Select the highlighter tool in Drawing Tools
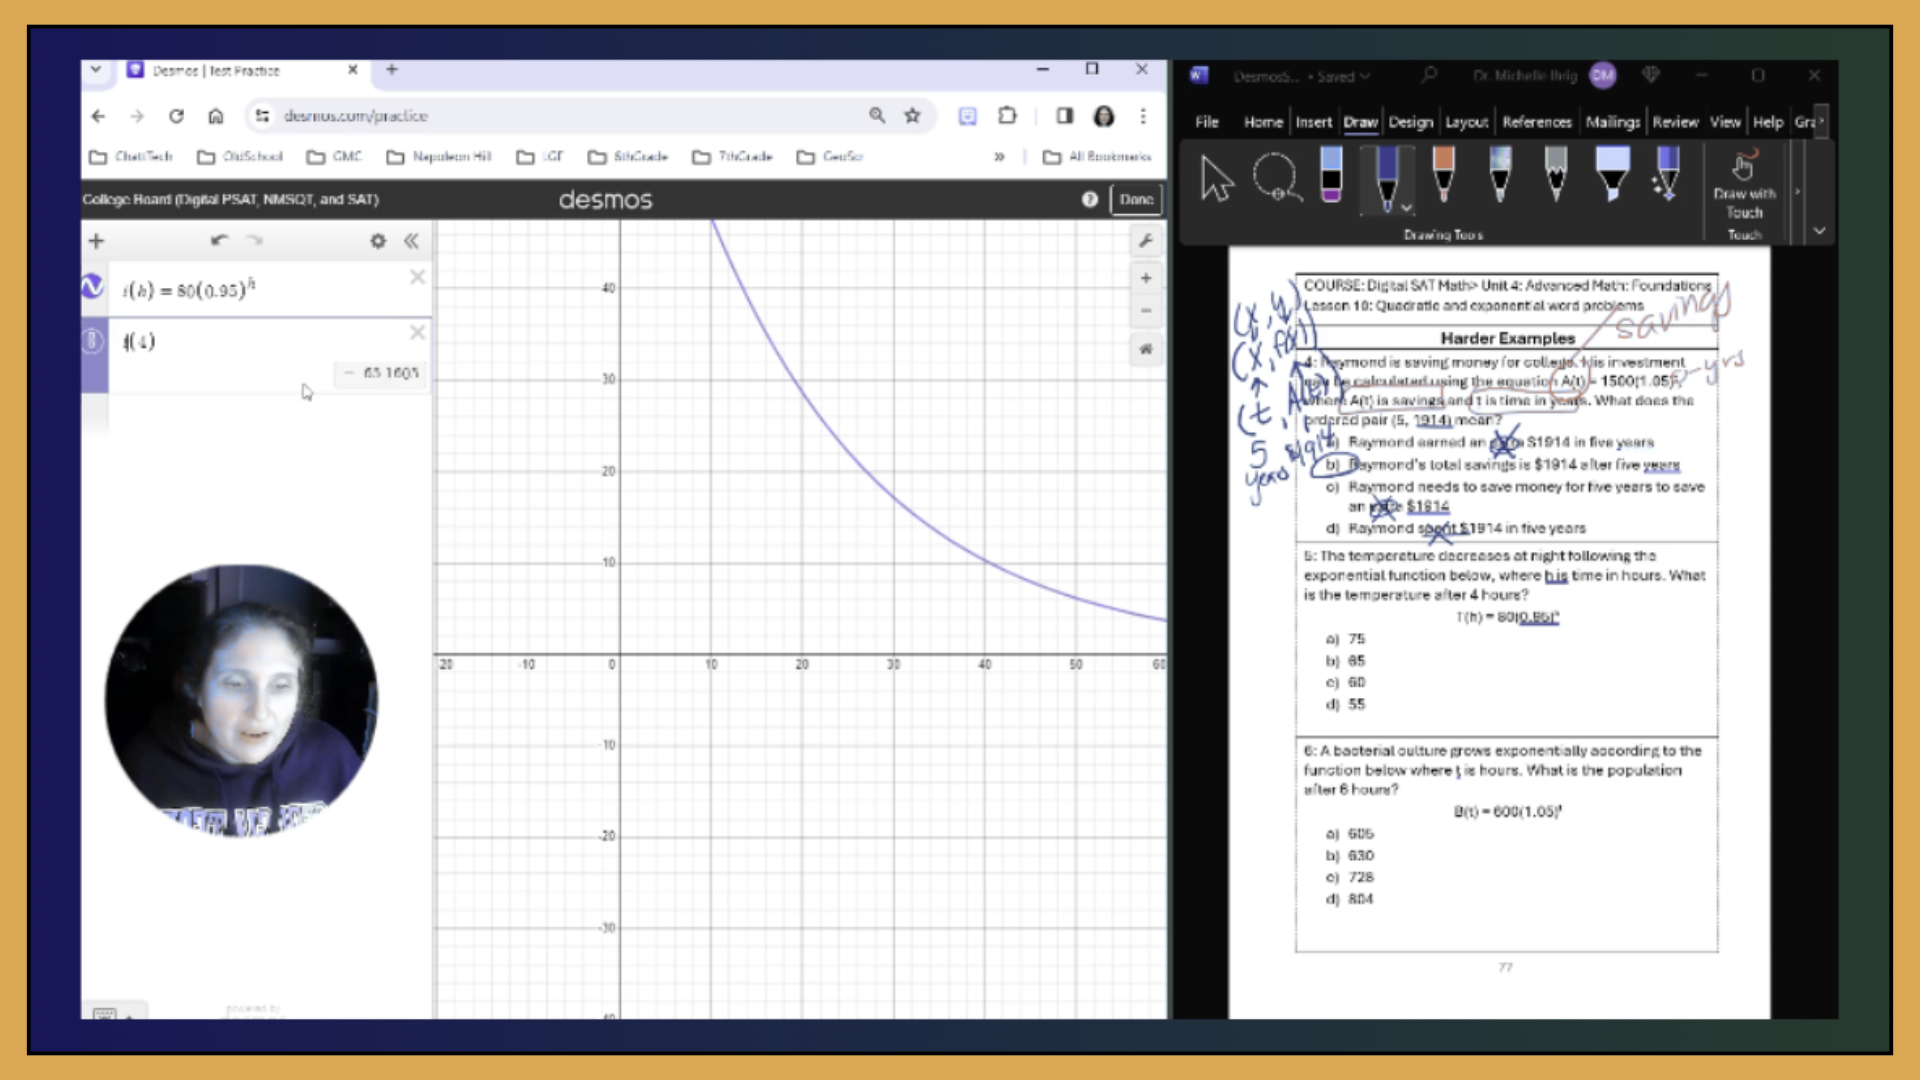 [1611, 175]
